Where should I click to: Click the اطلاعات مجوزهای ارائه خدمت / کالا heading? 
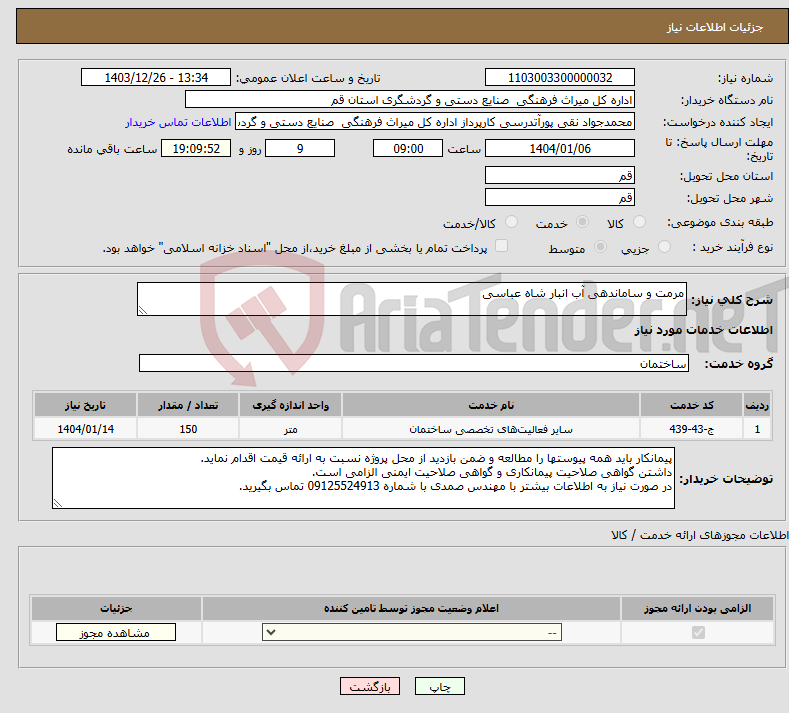(699, 535)
